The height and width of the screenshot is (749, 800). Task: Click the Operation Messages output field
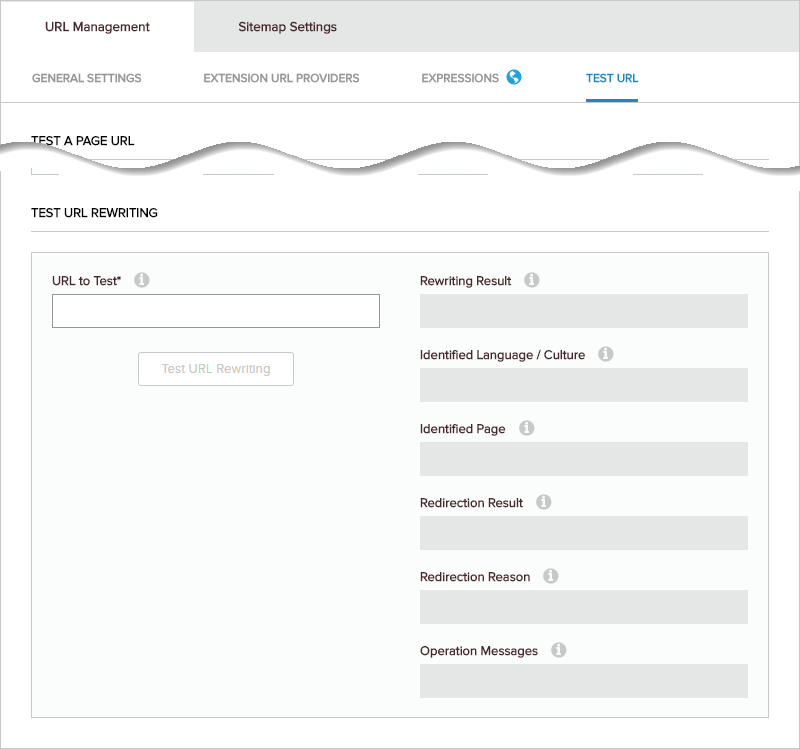[584, 681]
